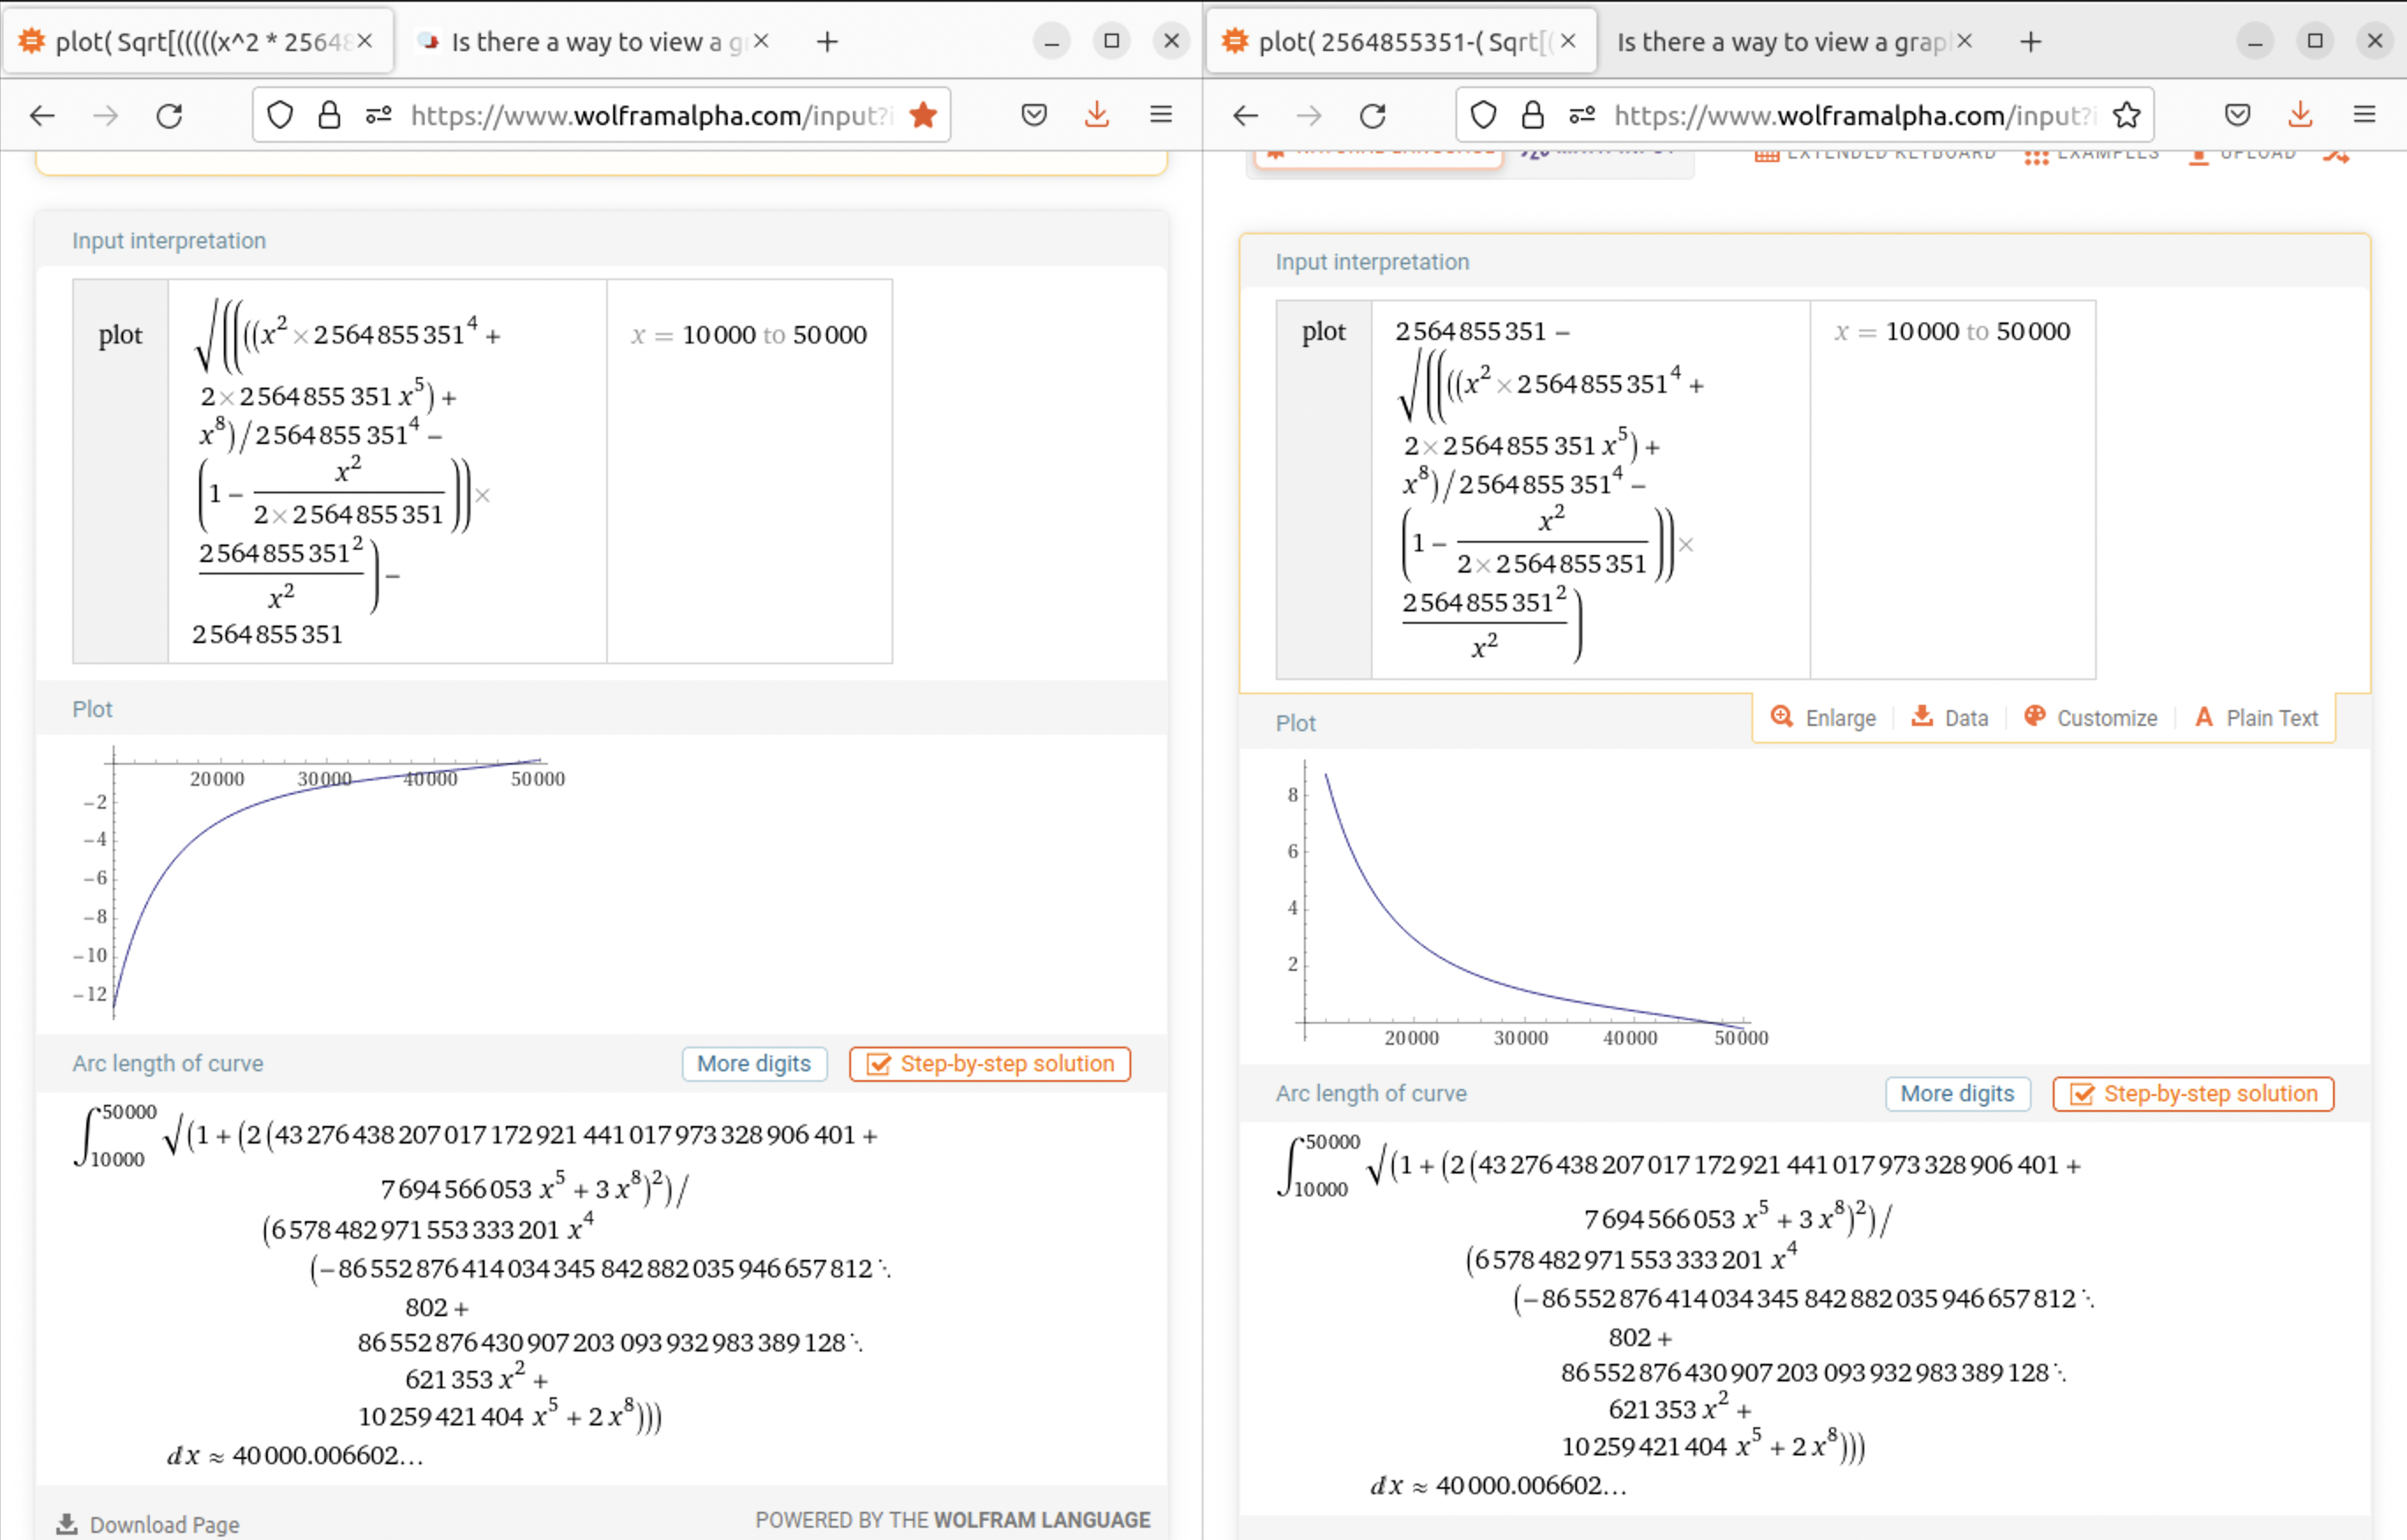This screenshot has height=1540, width=2407.
Task: Click More digits in left arc length
Action: pos(754,1064)
